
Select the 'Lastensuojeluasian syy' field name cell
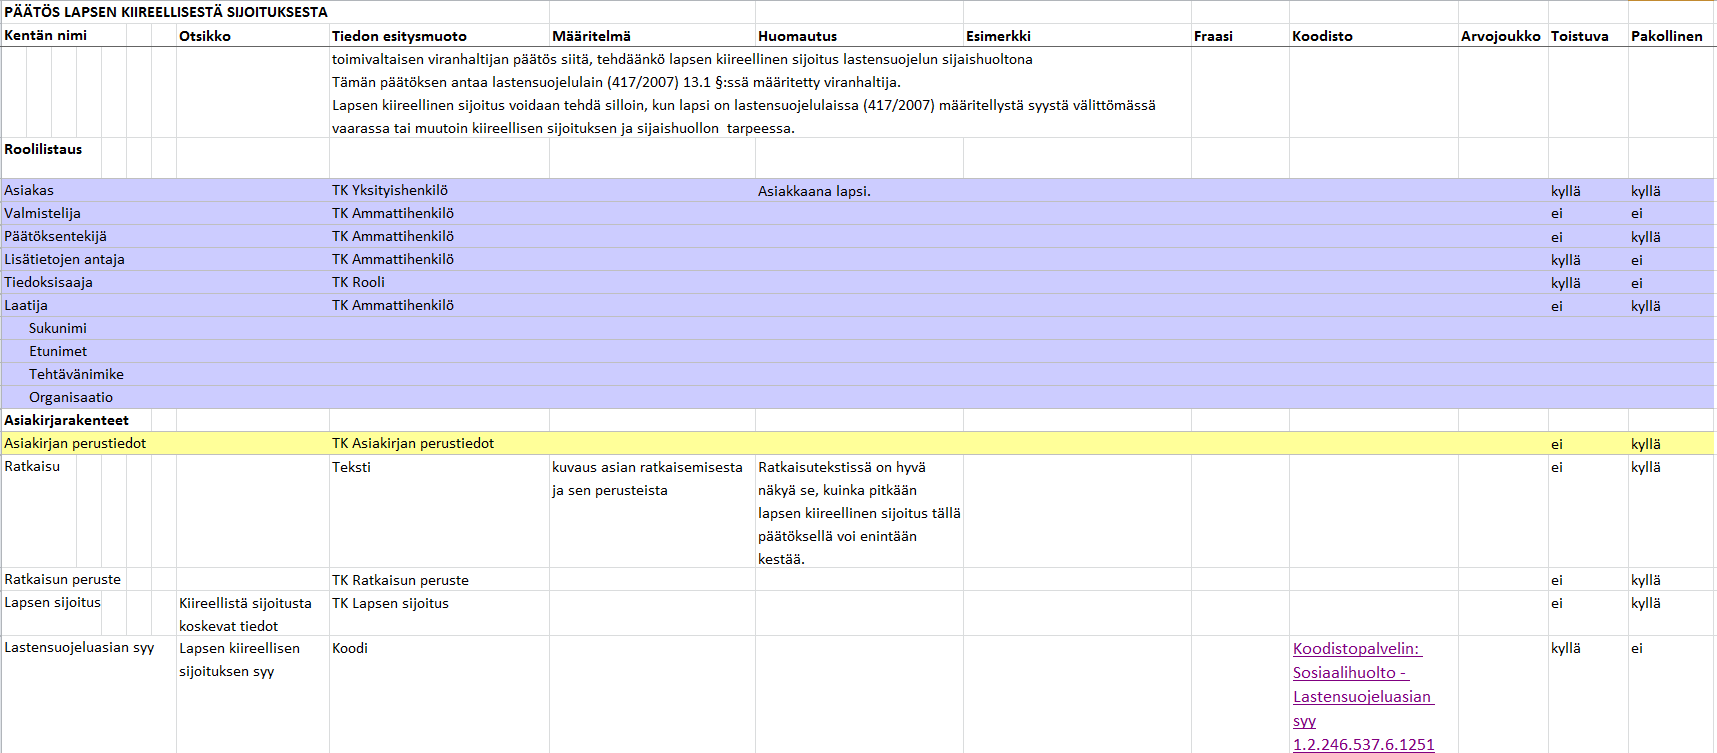coord(79,647)
